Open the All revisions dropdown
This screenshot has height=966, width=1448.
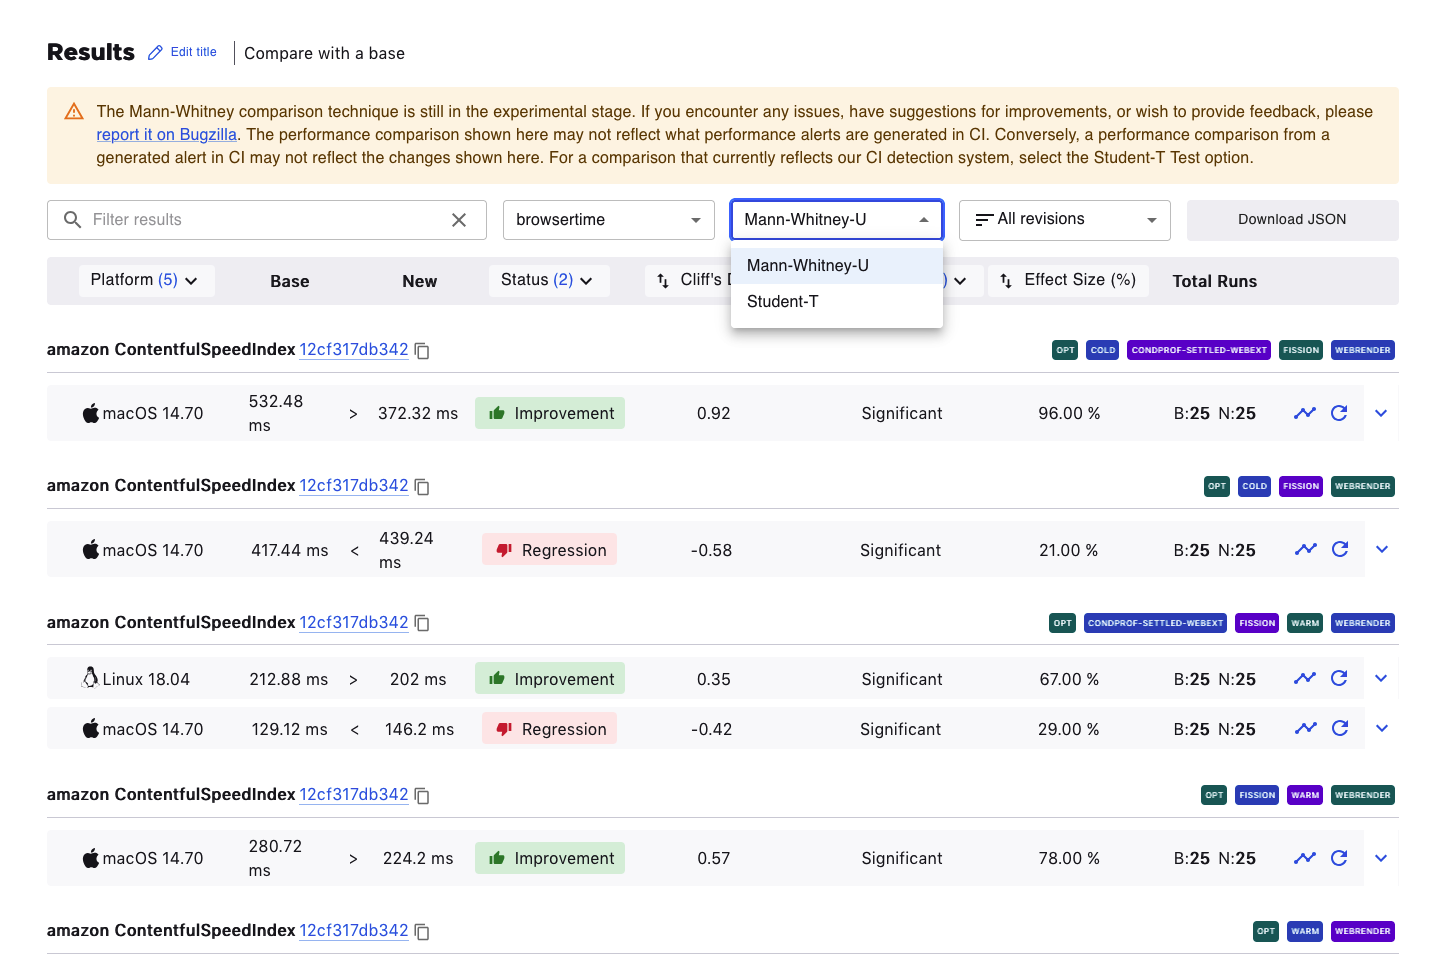pos(1064,220)
